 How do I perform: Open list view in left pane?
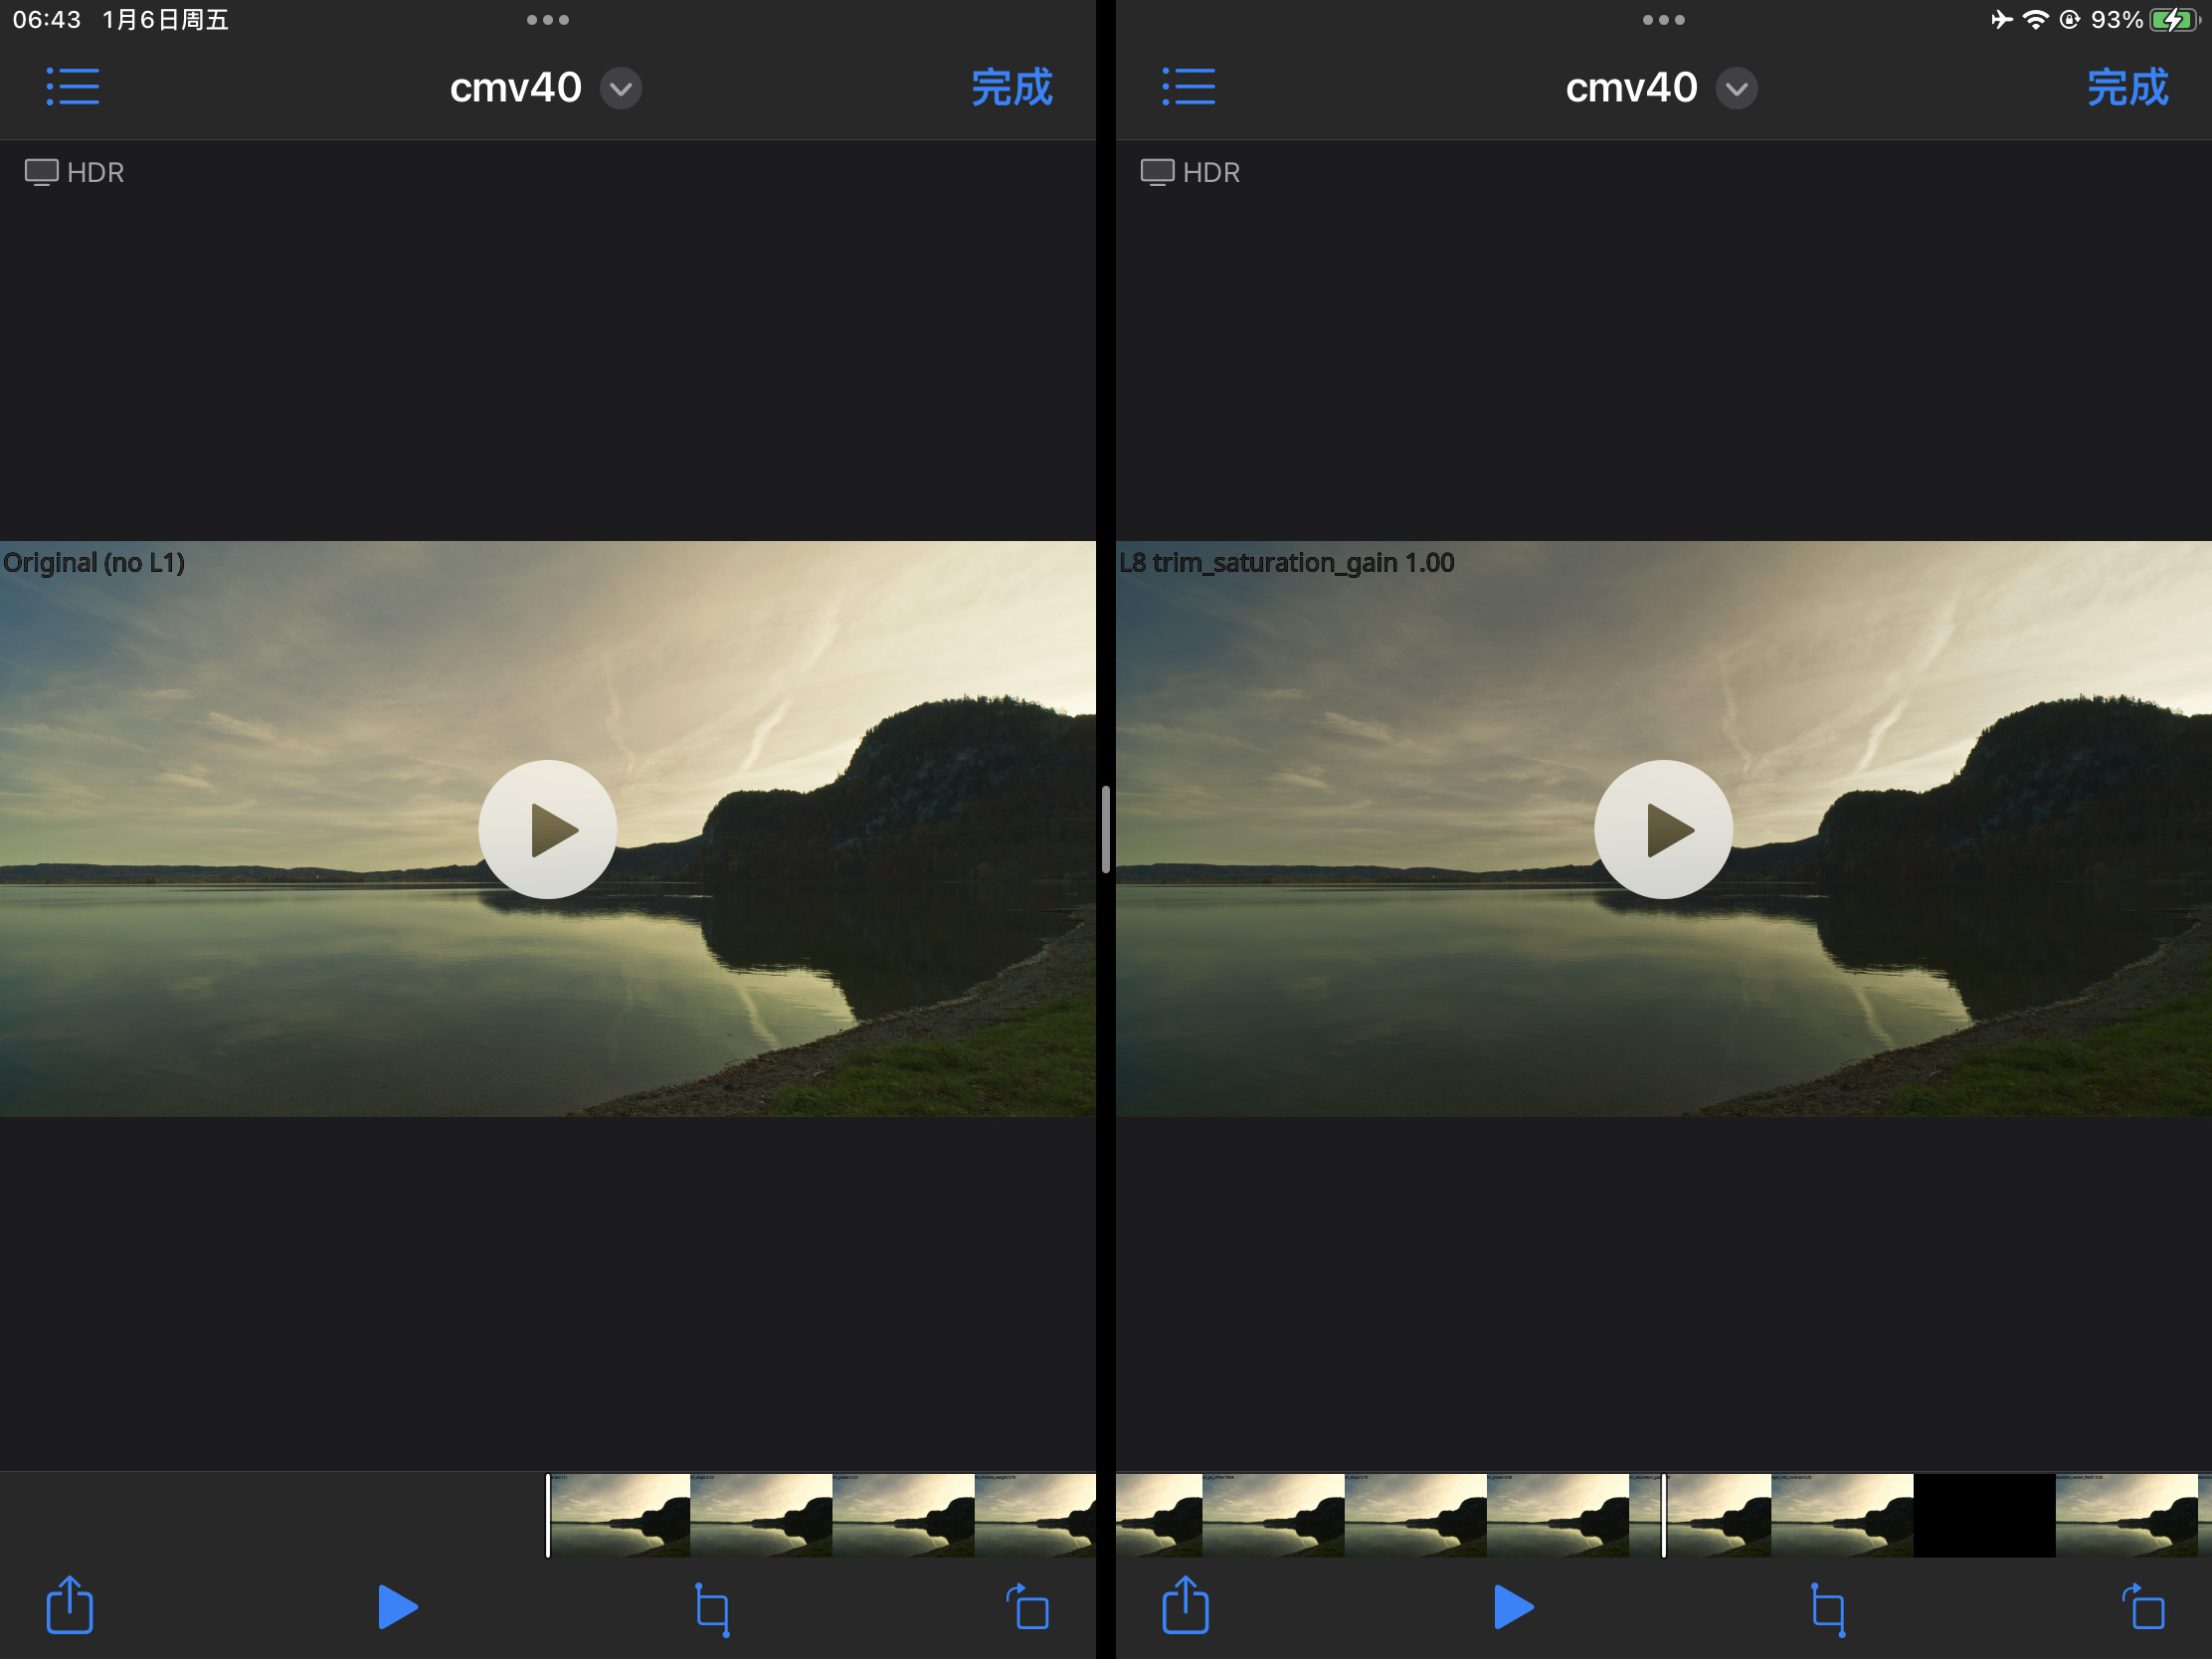pyautogui.click(x=73, y=87)
